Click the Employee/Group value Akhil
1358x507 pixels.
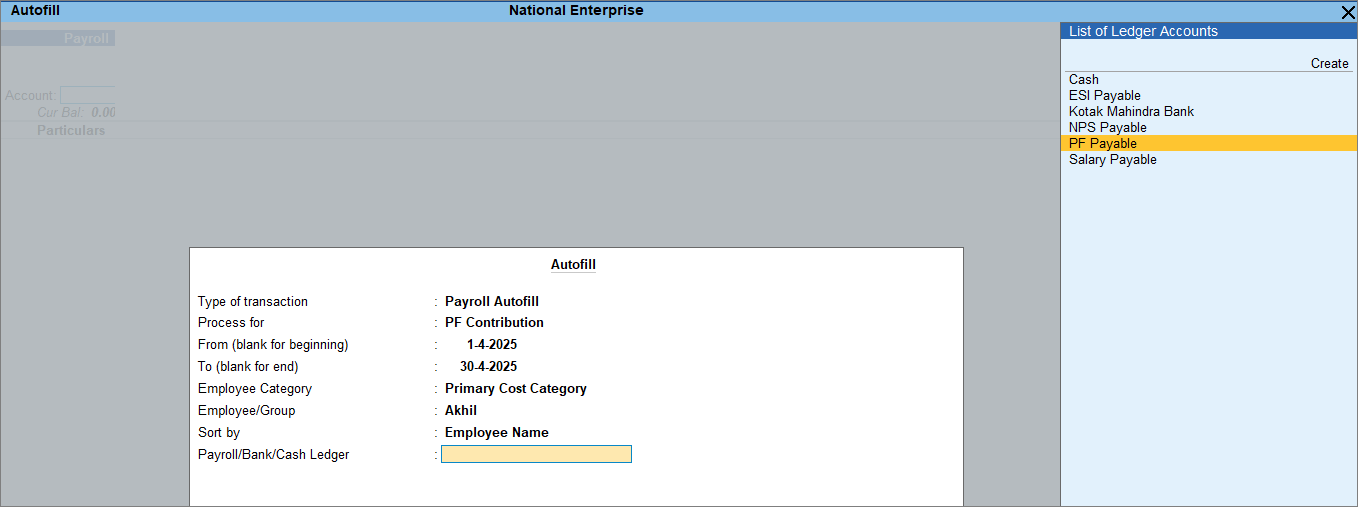click(460, 411)
